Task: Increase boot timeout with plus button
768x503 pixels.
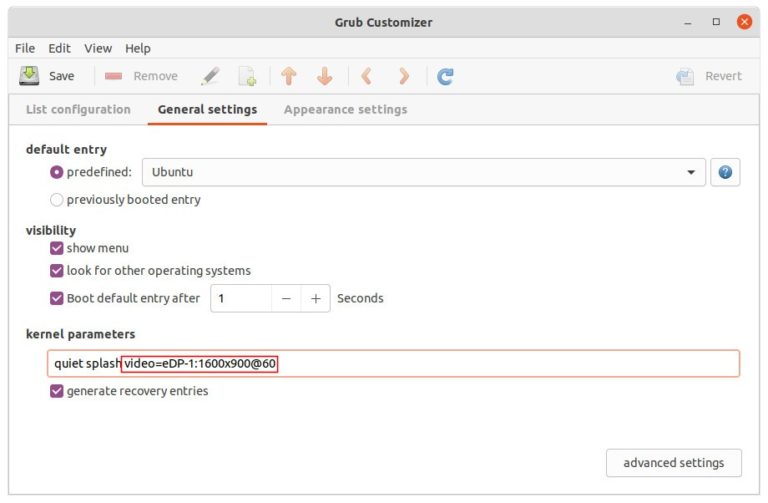Action: click(316, 298)
